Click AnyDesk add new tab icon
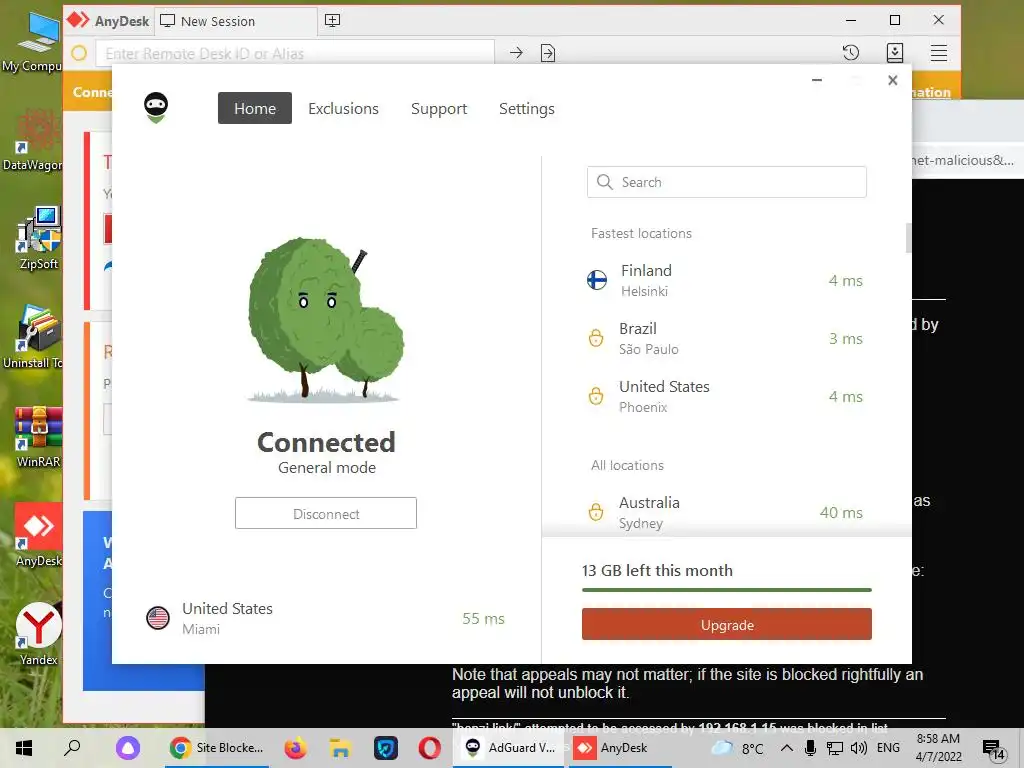Image resolution: width=1024 pixels, height=768 pixels. click(332, 20)
